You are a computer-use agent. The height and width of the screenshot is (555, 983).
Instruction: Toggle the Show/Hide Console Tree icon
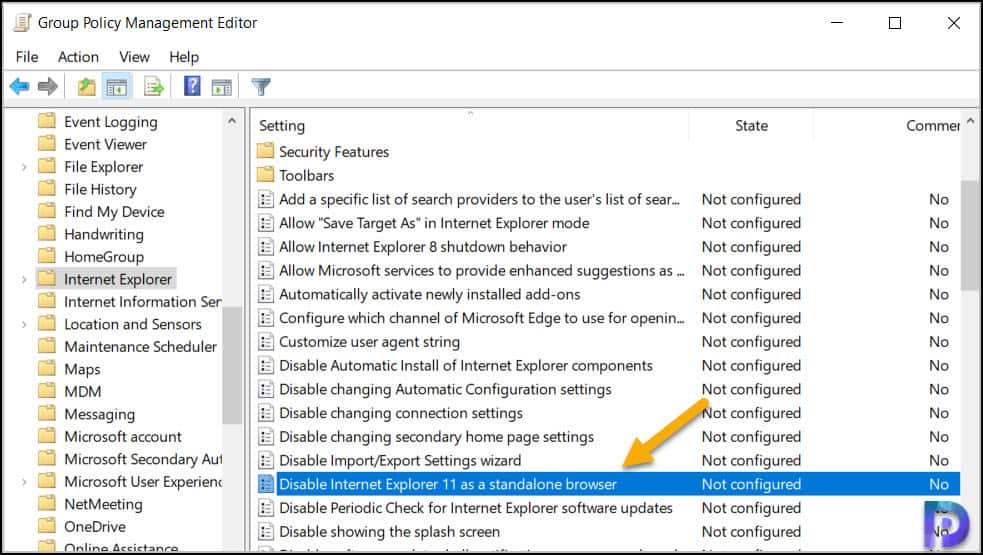117,87
